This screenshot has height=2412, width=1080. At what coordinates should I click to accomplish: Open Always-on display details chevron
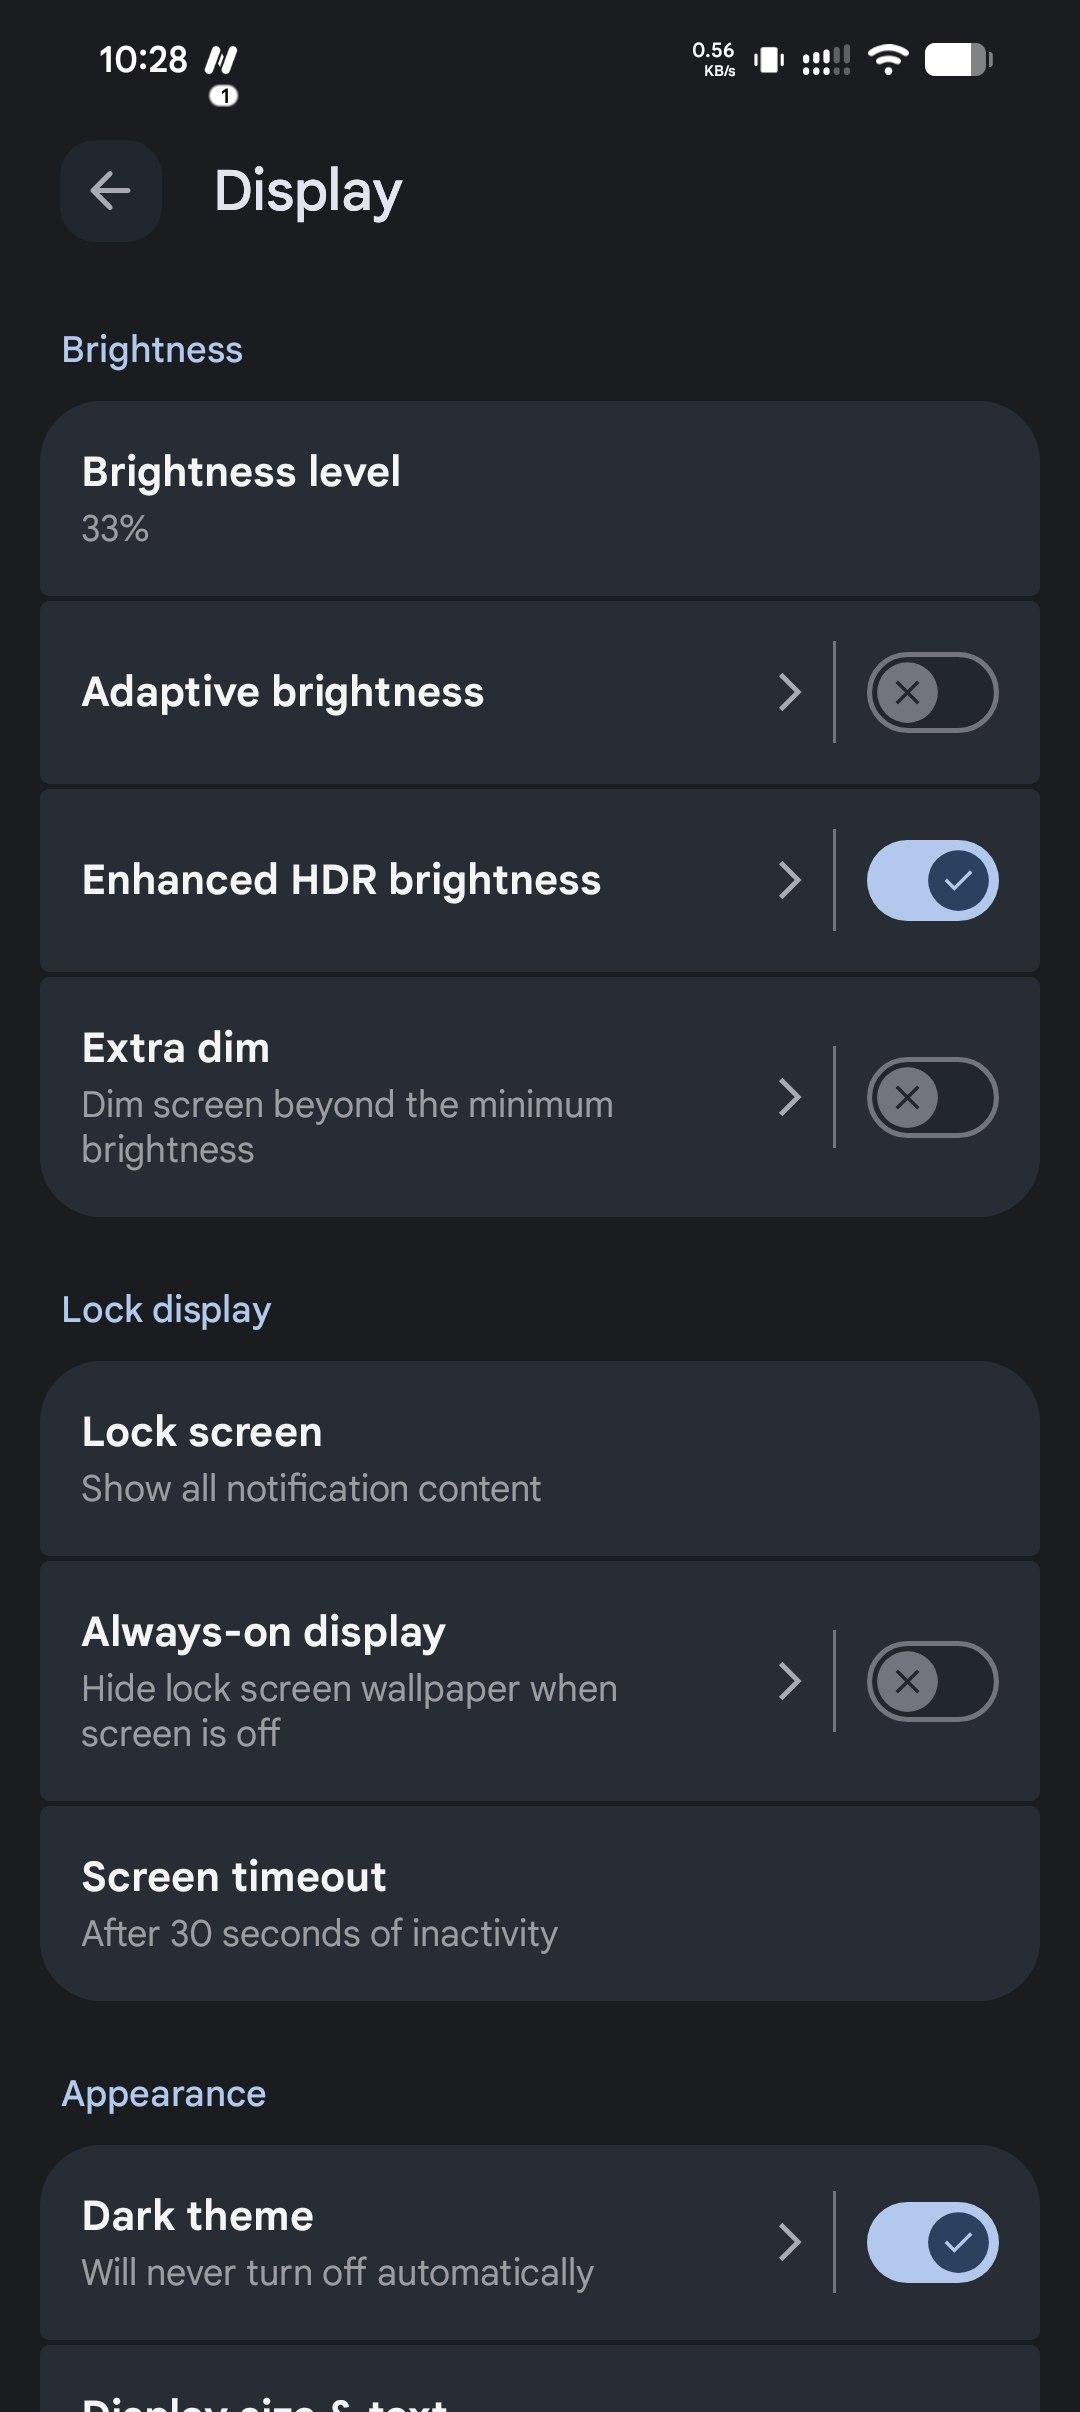pyautogui.click(x=790, y=1681)
